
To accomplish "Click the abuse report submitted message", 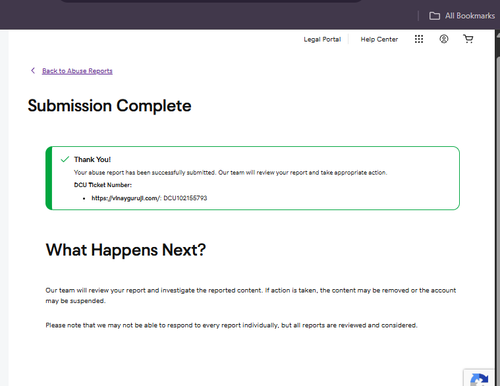I will coord(230,173).
